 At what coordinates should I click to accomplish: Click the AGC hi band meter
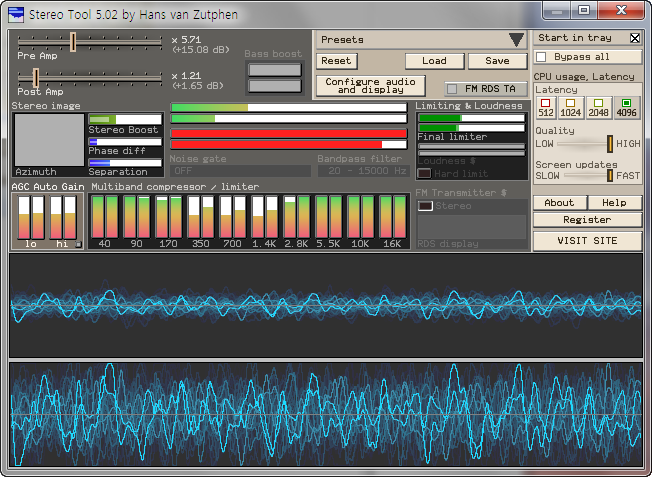click(63, 217)
